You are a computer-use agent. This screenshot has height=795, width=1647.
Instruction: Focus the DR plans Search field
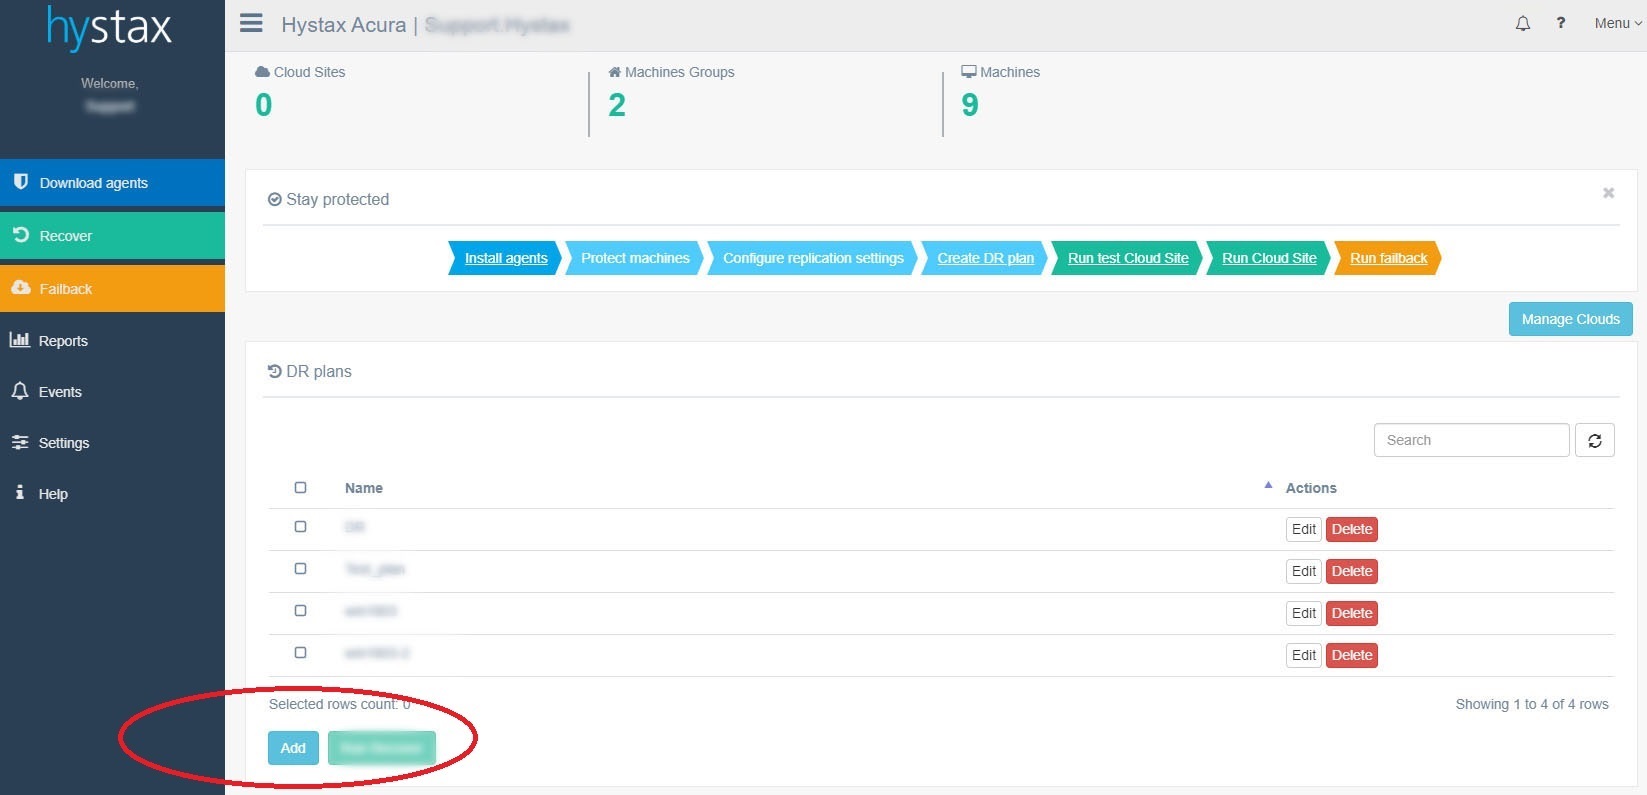(1471, 440)
